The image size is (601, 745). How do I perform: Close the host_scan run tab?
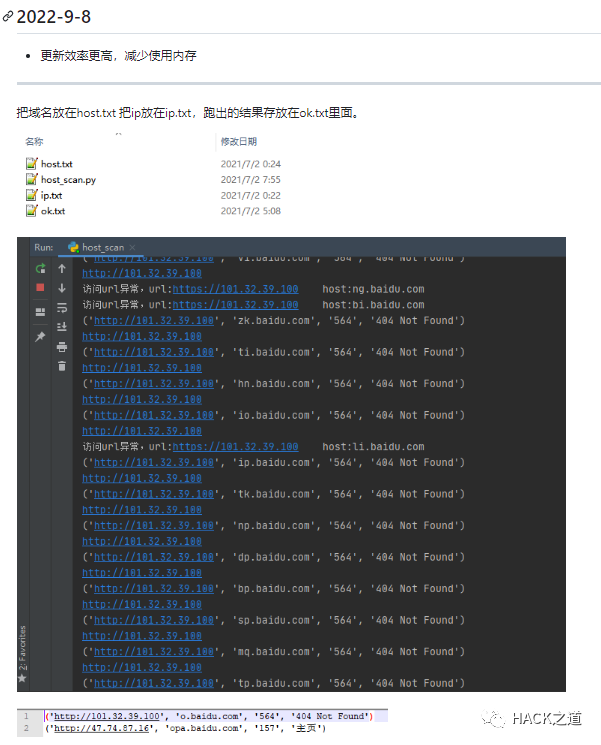(133, 248)
